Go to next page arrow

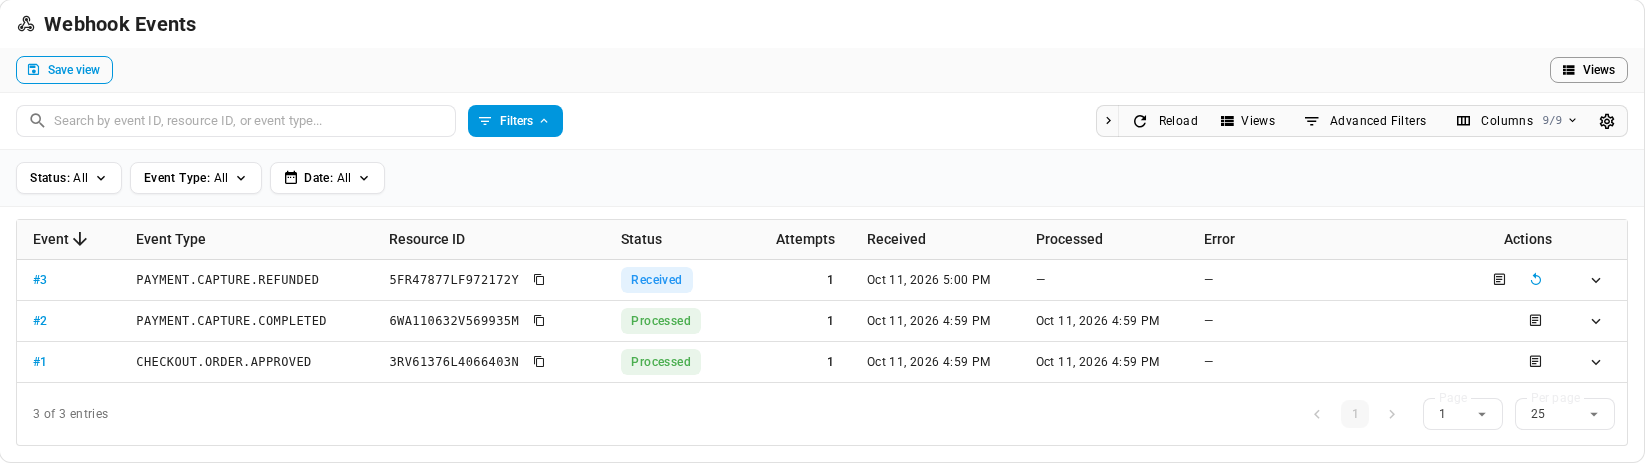1392,414
